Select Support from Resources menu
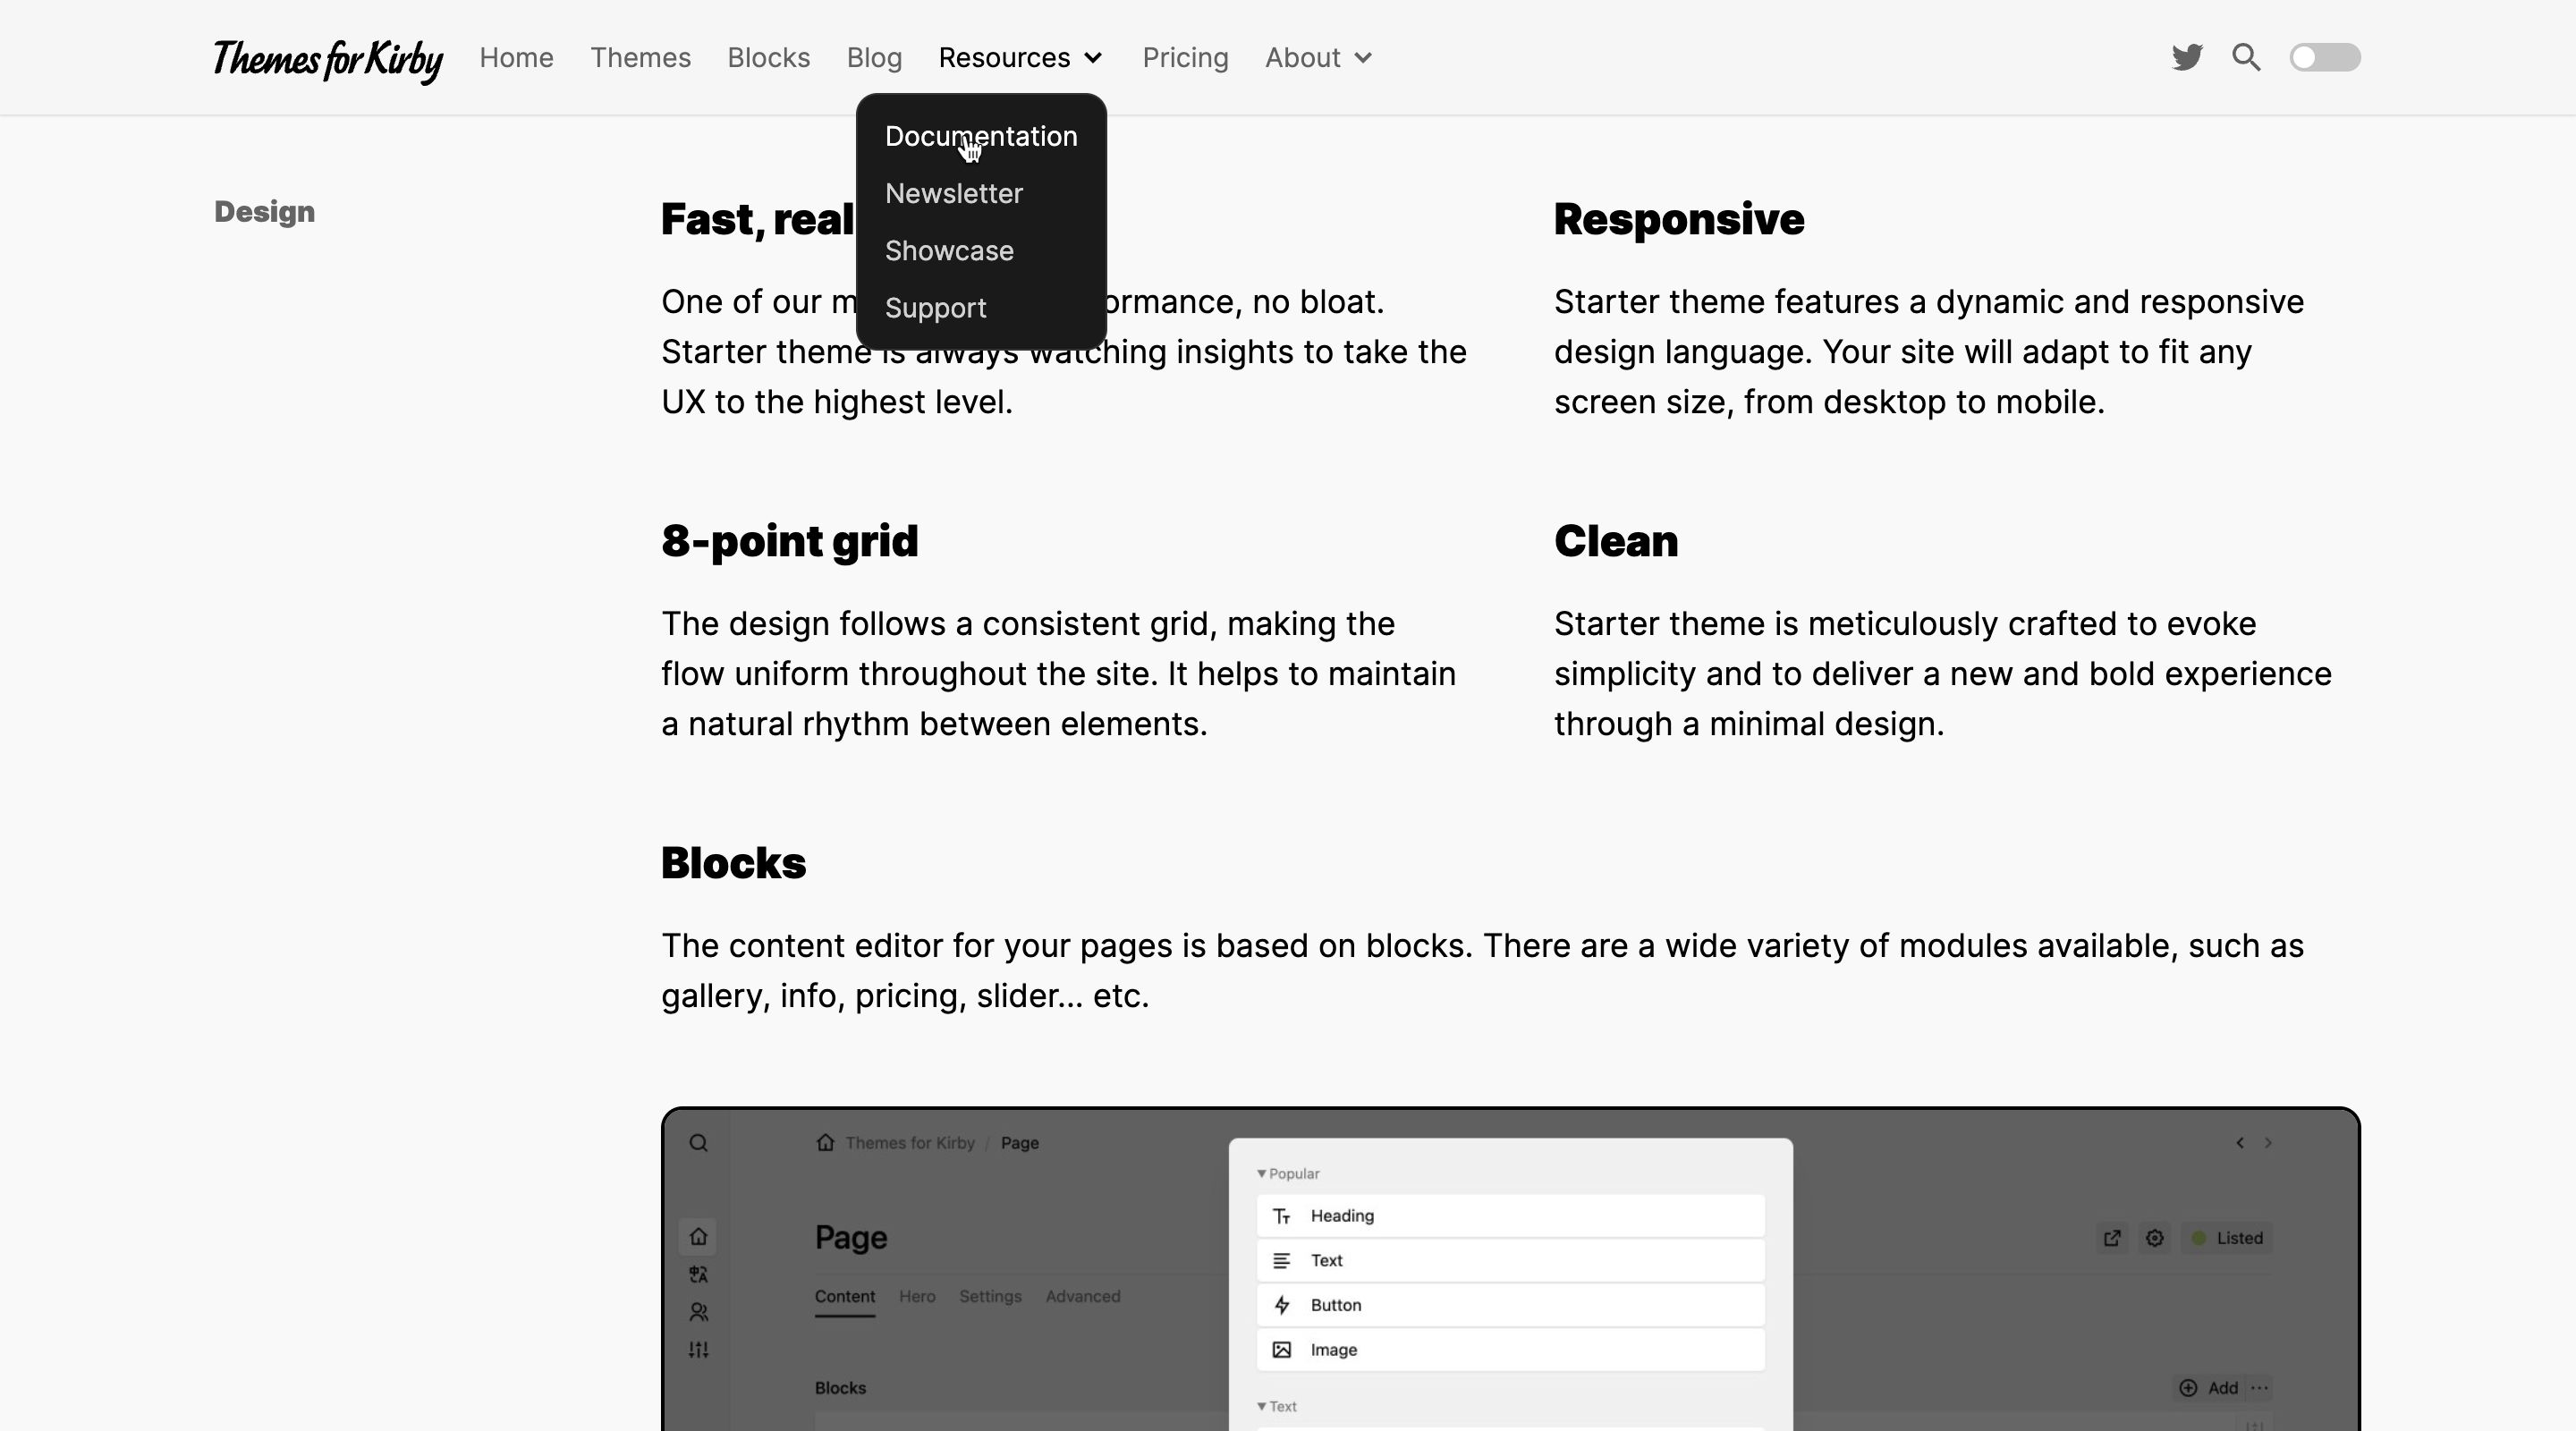2576x1431 pixels. [936, 307]
